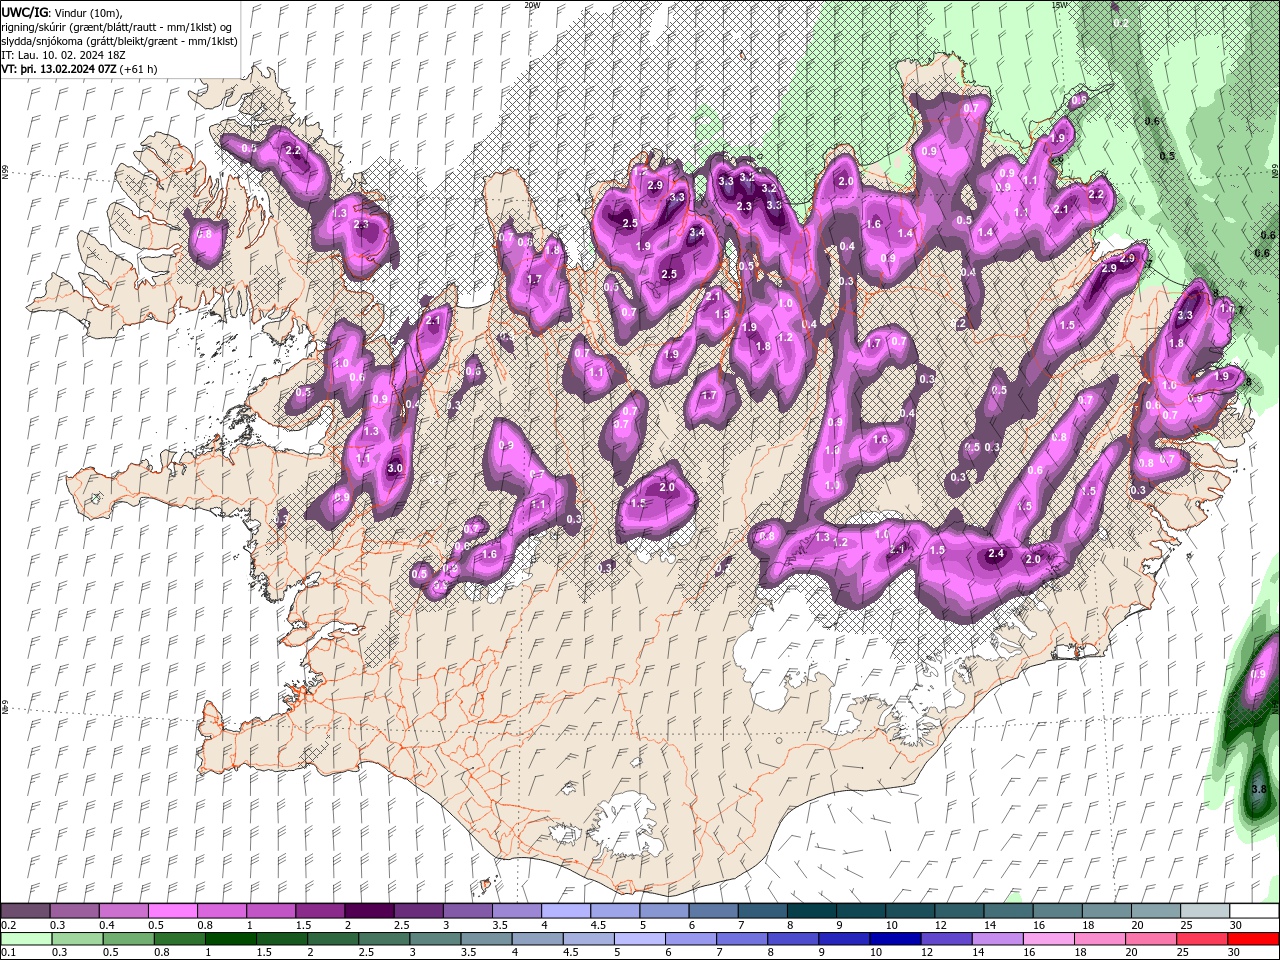The image size is (1280, 960).
Task: Click the rain legend label '2.5'
Action: (x=365, y=953)
